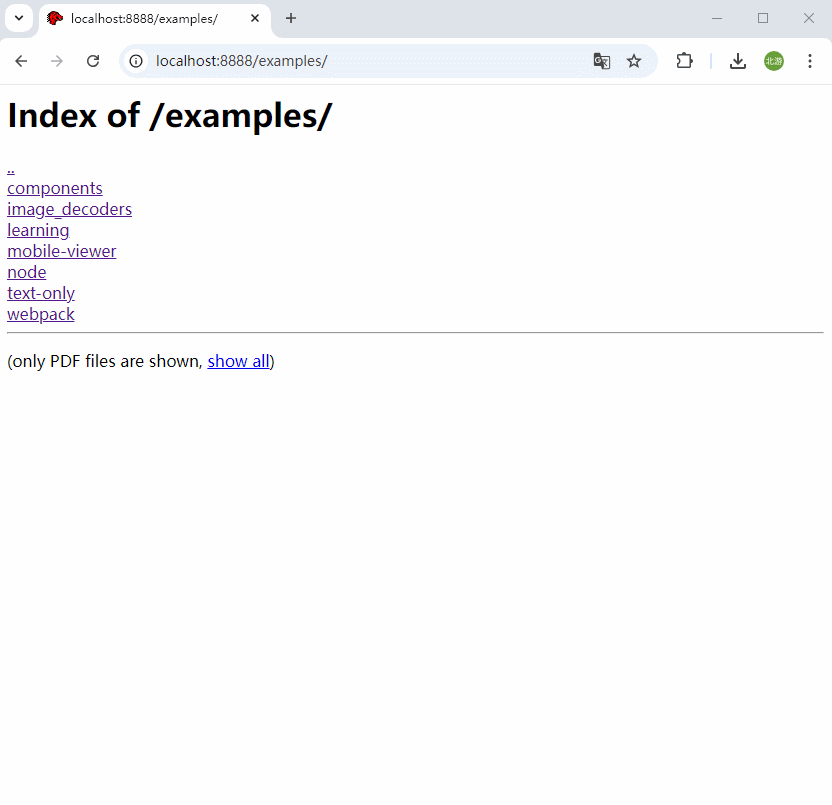Click the 'only PDF files are shown' text

[x=105, y=361]
